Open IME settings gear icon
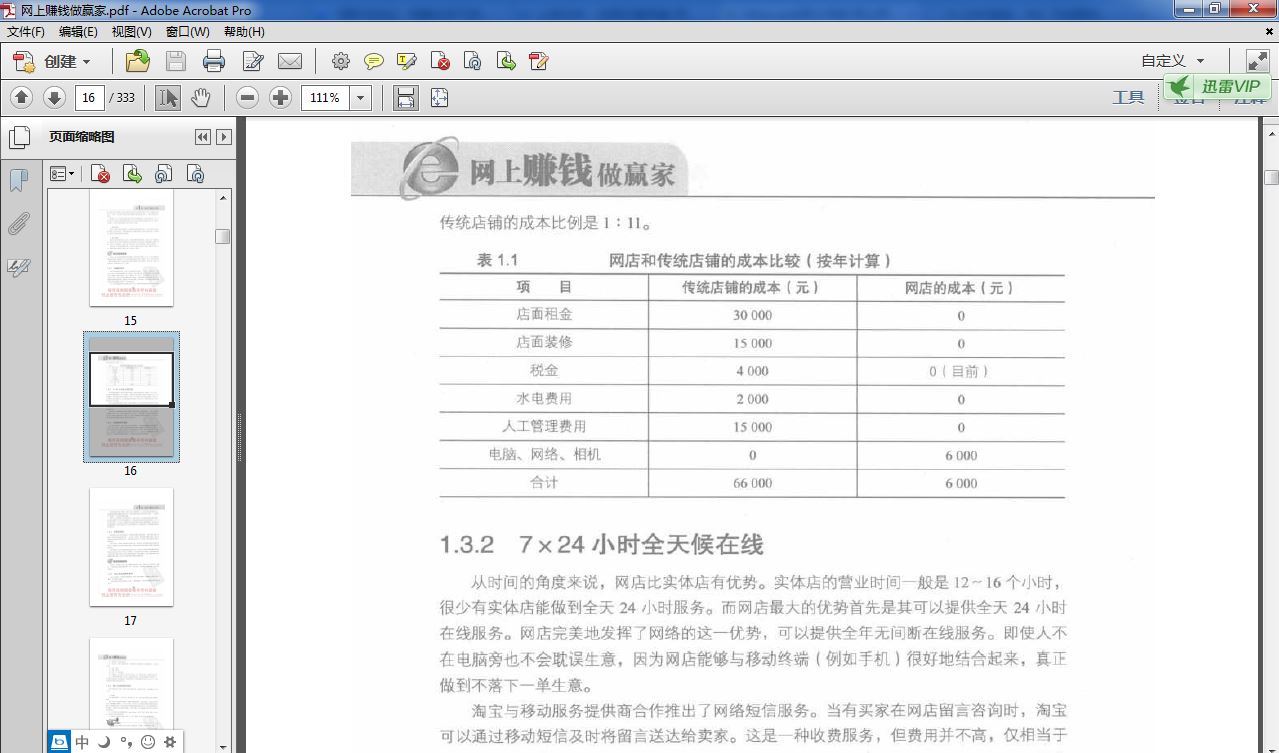The width and height of the screenshot is (1279, 753). pyautogui.click(x=170, y=742)
